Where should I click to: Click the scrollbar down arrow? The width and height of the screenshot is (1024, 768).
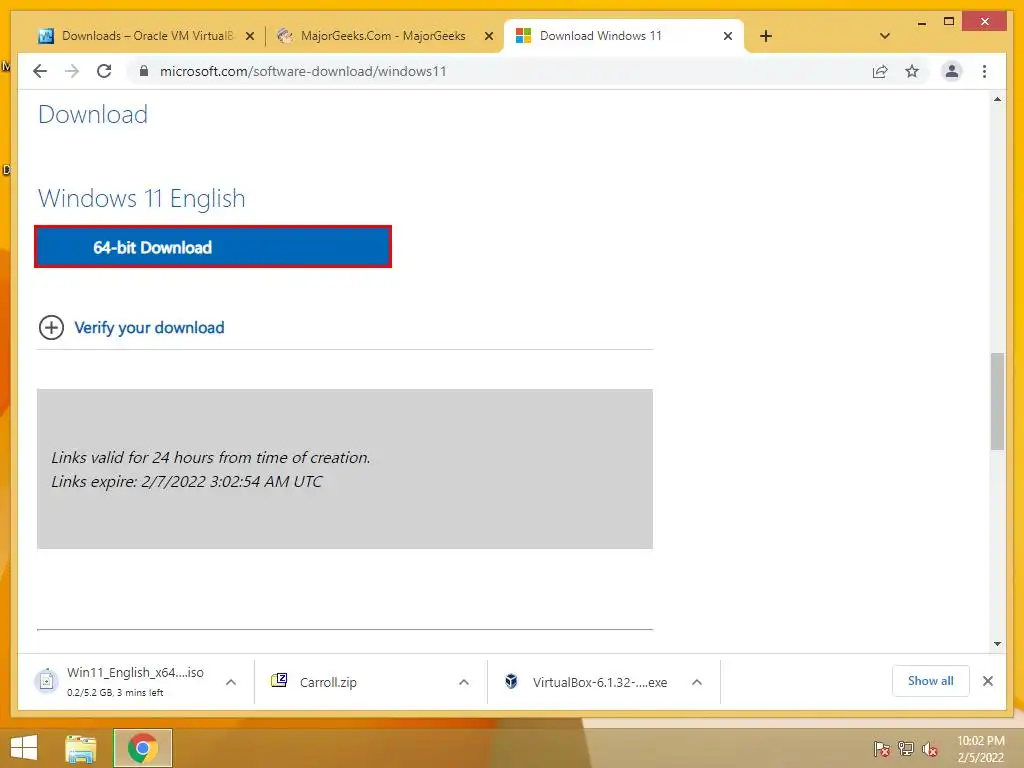(x=997, y=644)
